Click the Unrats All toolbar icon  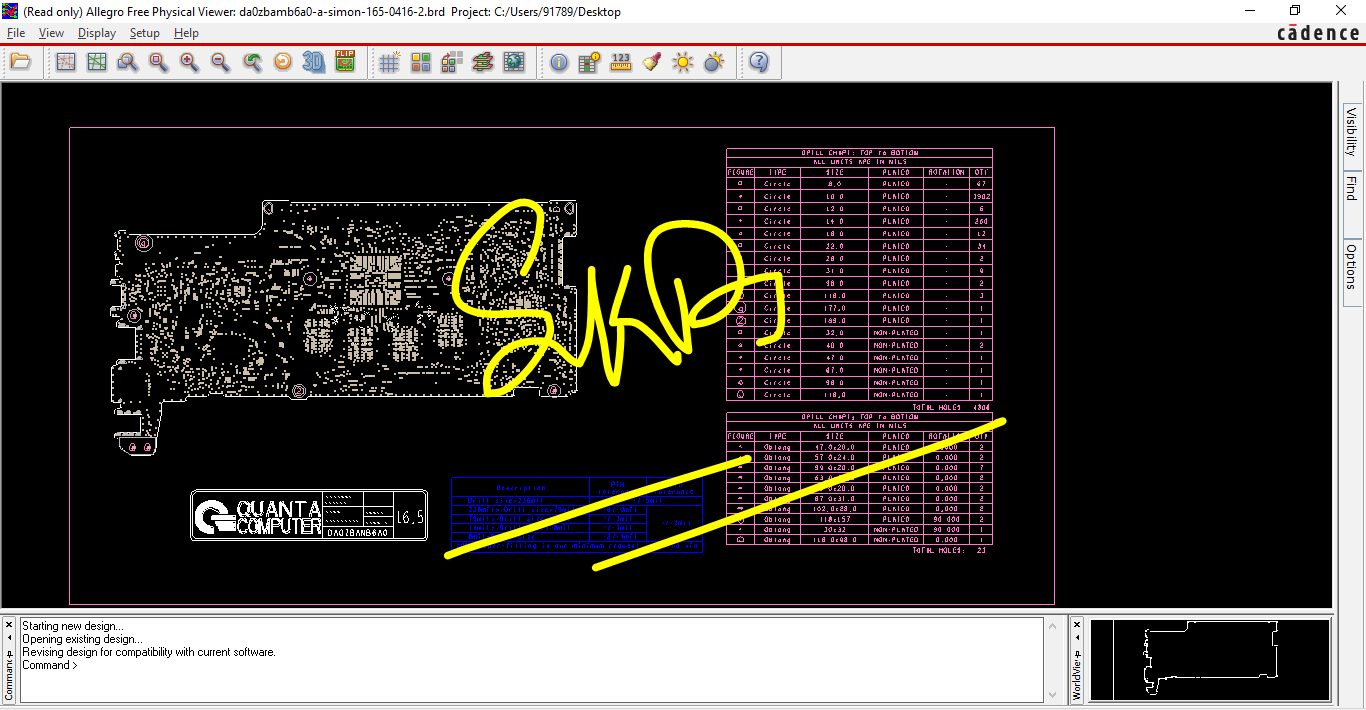(65, 62)
